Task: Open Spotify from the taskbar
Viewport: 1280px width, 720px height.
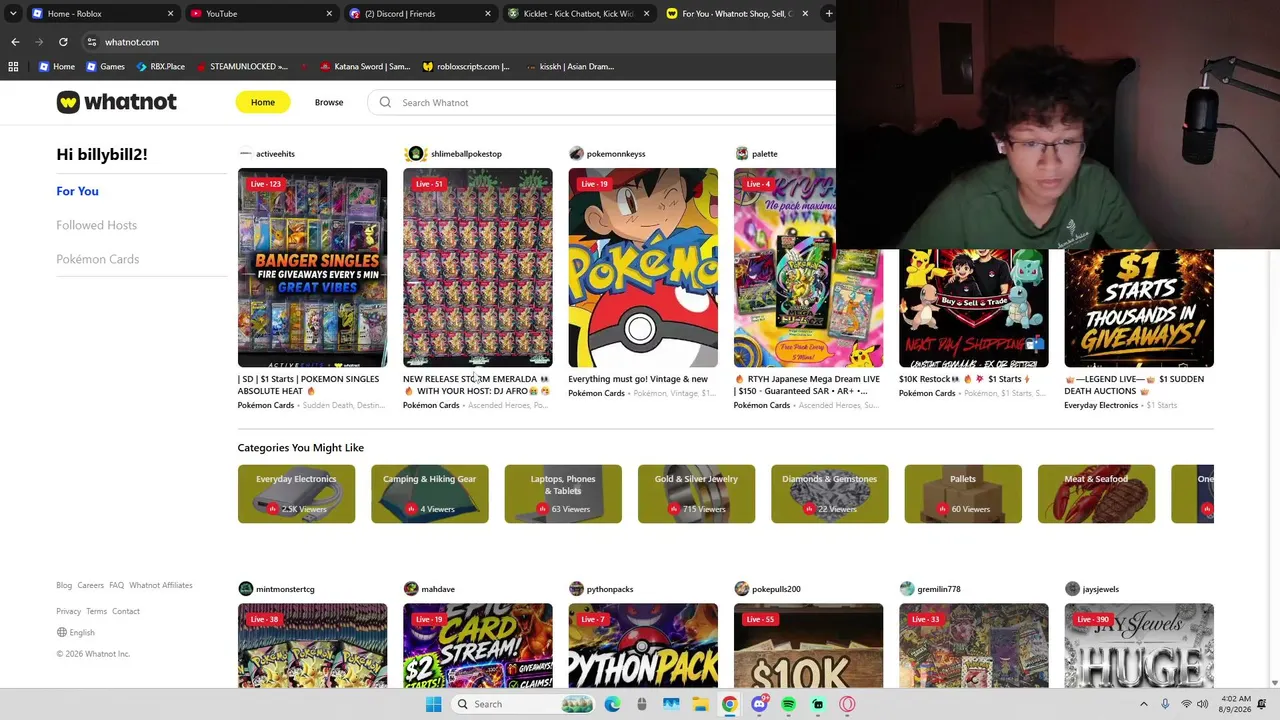Action: pyautogui.click(x=788, y=704)
